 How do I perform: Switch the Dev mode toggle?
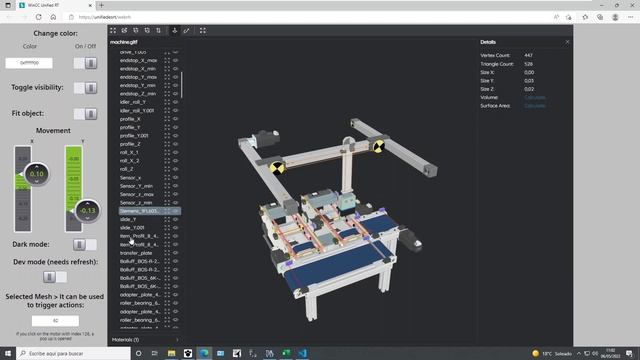(x=55, y=277)
